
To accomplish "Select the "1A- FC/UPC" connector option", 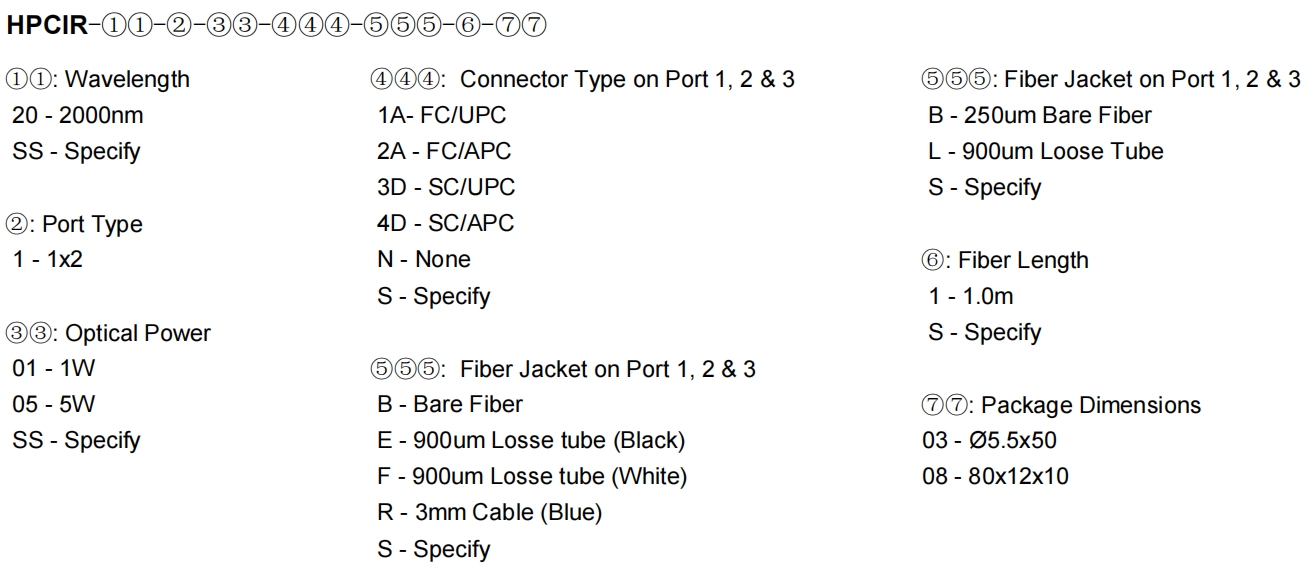I will (x=442, y=115).
